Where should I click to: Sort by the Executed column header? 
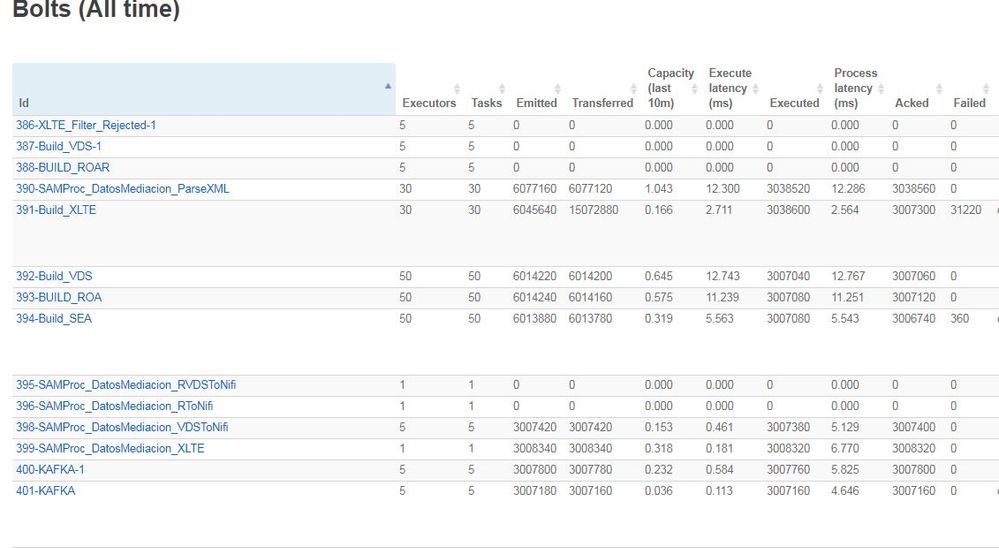[x=794, y=103]
